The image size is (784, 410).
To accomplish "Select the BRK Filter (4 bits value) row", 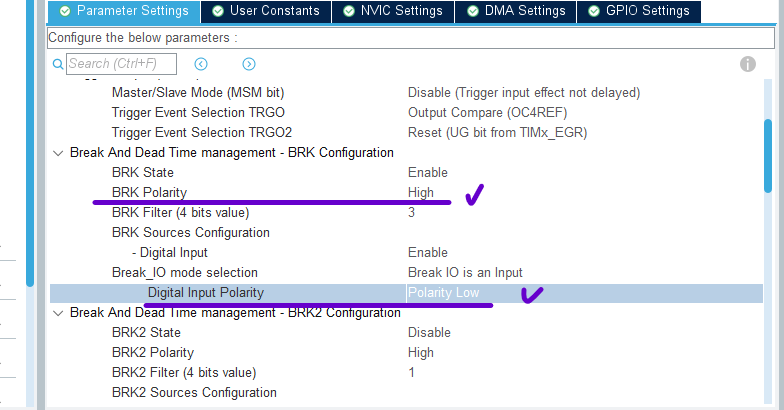I will (x=180, y=212).
